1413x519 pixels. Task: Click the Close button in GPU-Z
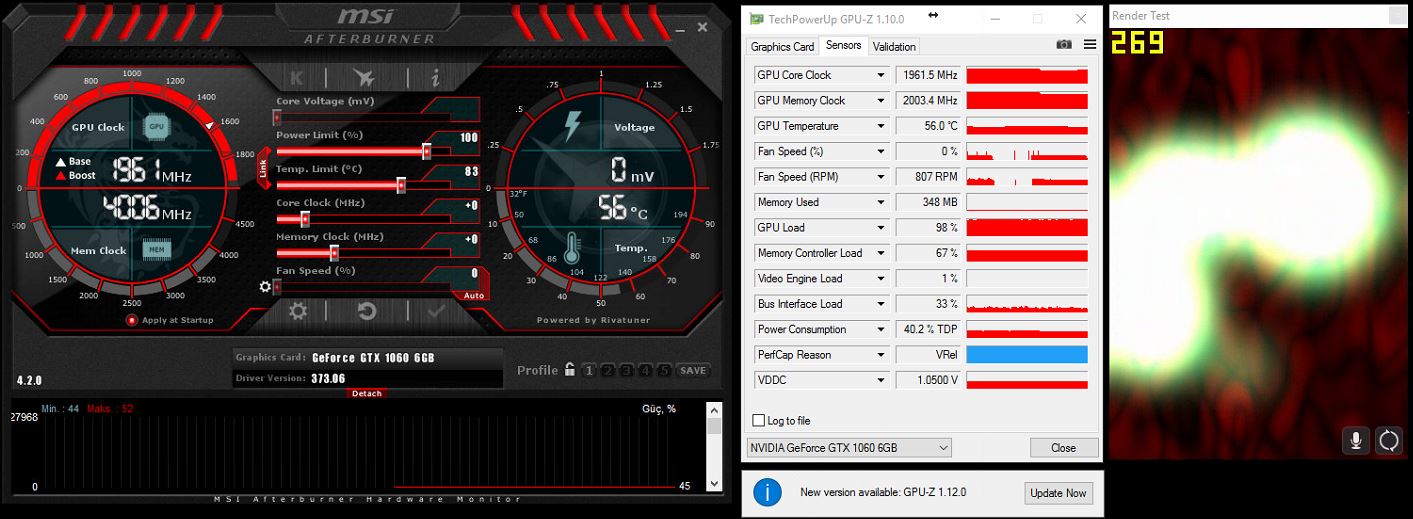[x=1064, y=448]
